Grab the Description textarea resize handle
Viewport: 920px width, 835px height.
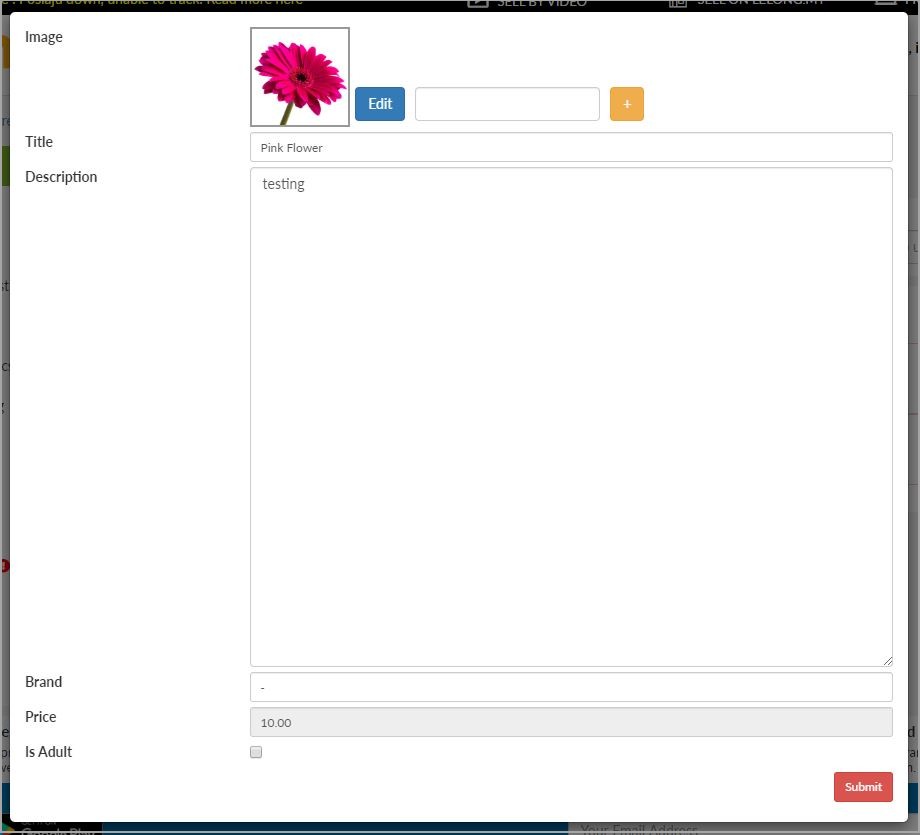click(x=888, y=661)
